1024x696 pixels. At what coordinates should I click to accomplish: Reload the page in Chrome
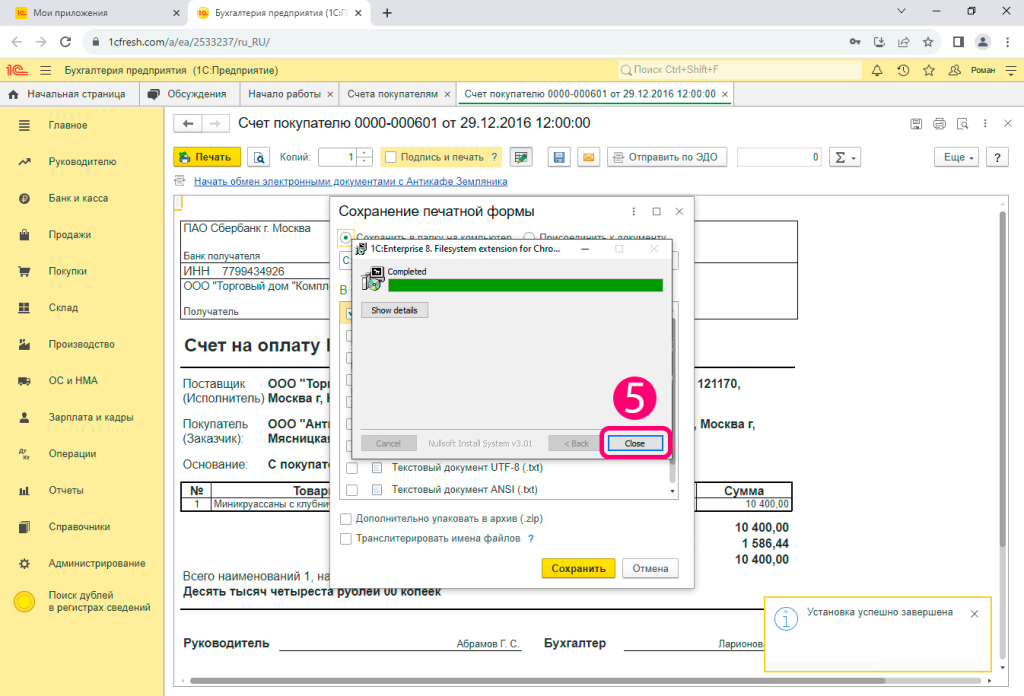(65, 42)
